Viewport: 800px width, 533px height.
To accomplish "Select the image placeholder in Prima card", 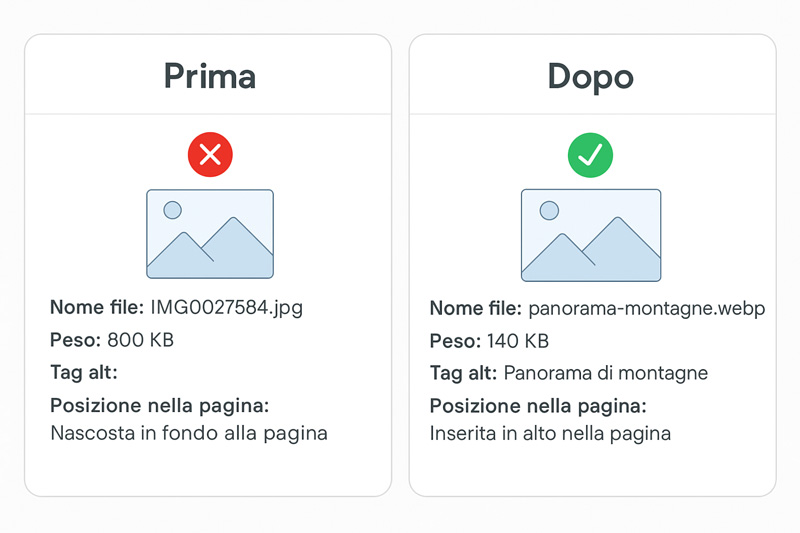I will point(210,234).
